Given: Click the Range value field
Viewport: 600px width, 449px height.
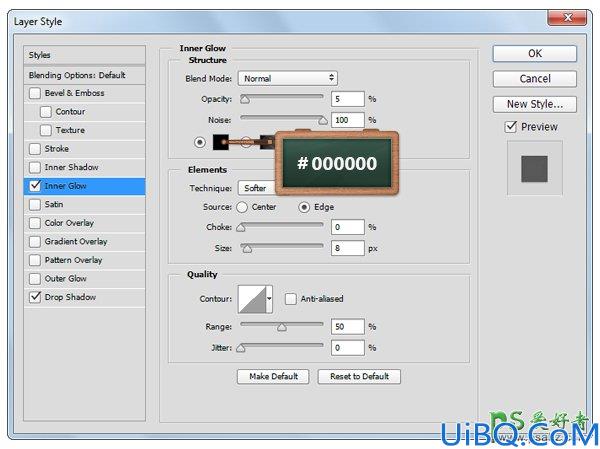Looking at the screenshot, I should coord(348,327).
